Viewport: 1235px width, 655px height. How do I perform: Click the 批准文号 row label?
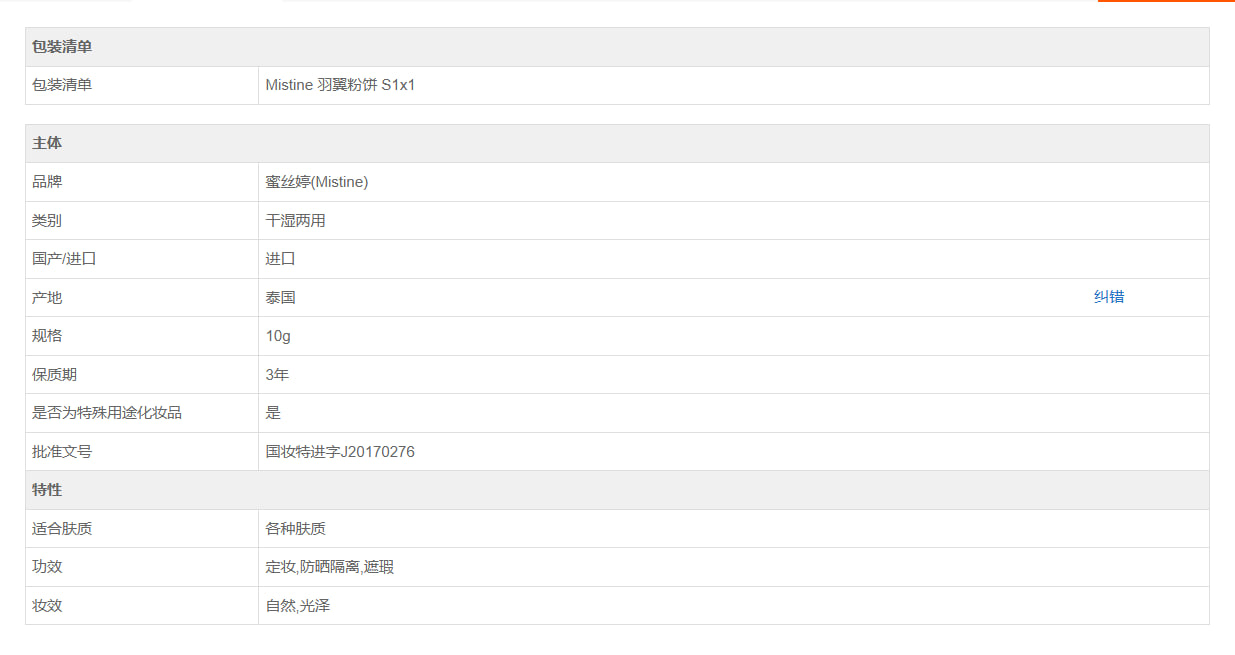62,451
